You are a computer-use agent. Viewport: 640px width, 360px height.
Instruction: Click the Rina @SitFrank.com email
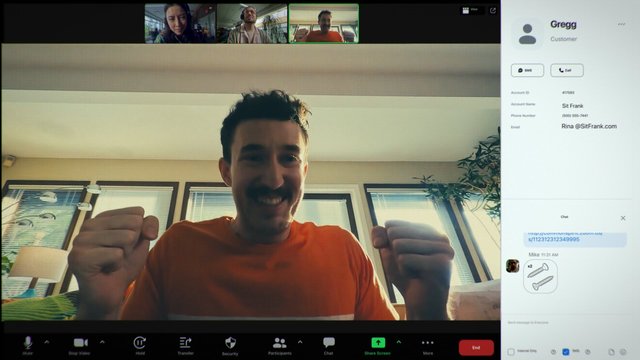point(589,127)
